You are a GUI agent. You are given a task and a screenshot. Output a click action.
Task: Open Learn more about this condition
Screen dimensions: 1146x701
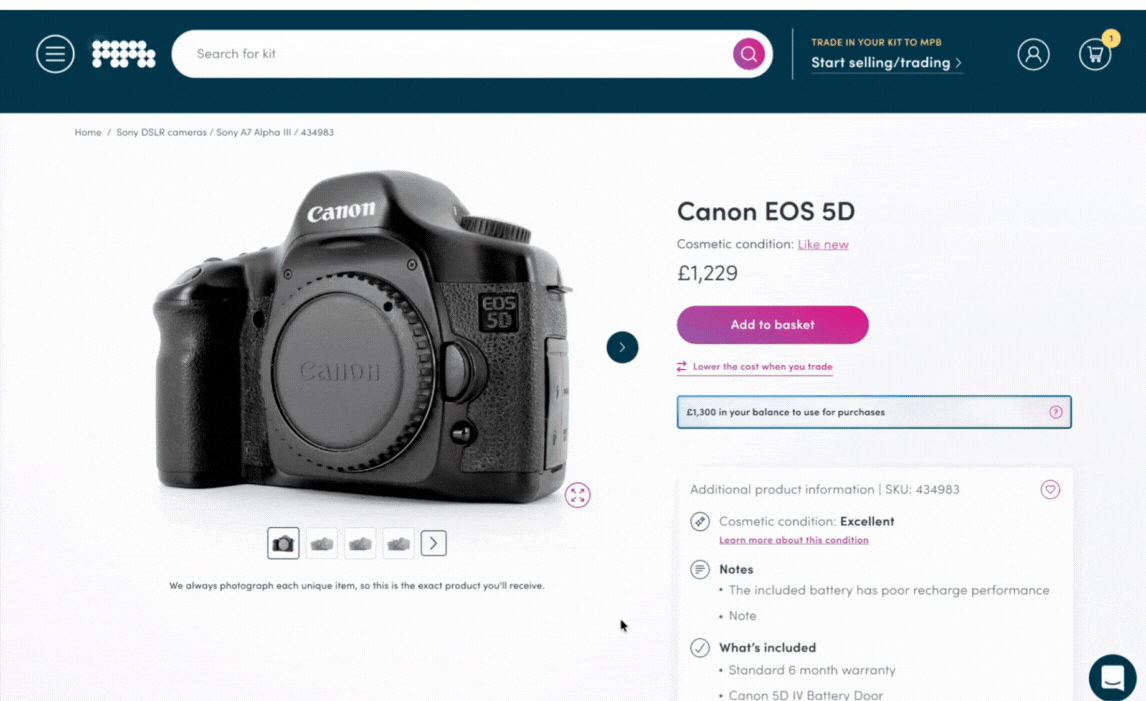pos(794,540)
